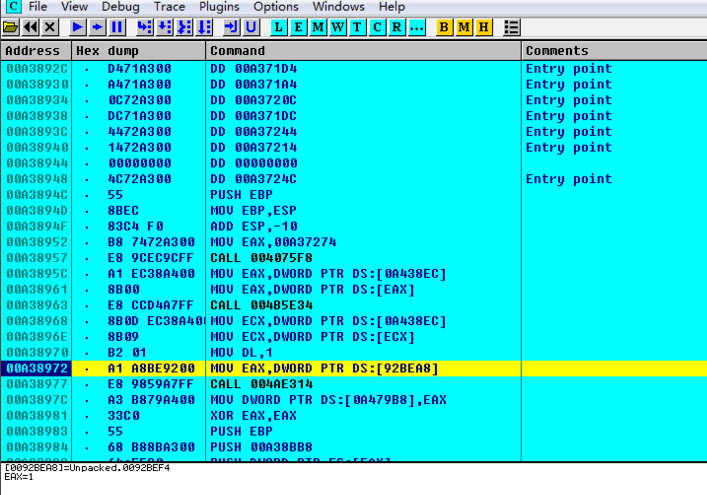Open search results with R button
The height and width of the screenshot is (495, 707).
[x=397, y=28]
